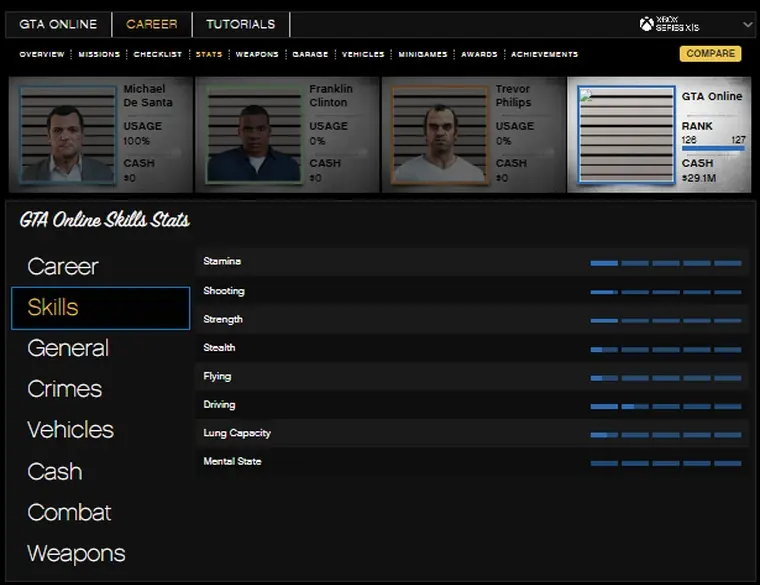760x585 pixels.
Task: Click the GTA Online character avatar image
Action: [625, 134]
